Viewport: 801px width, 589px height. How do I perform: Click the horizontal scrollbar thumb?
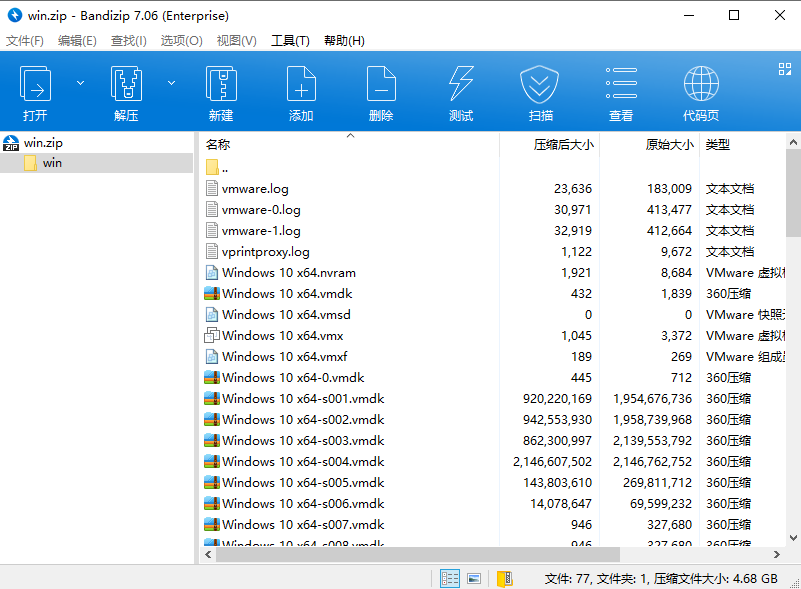pos(417,554)
